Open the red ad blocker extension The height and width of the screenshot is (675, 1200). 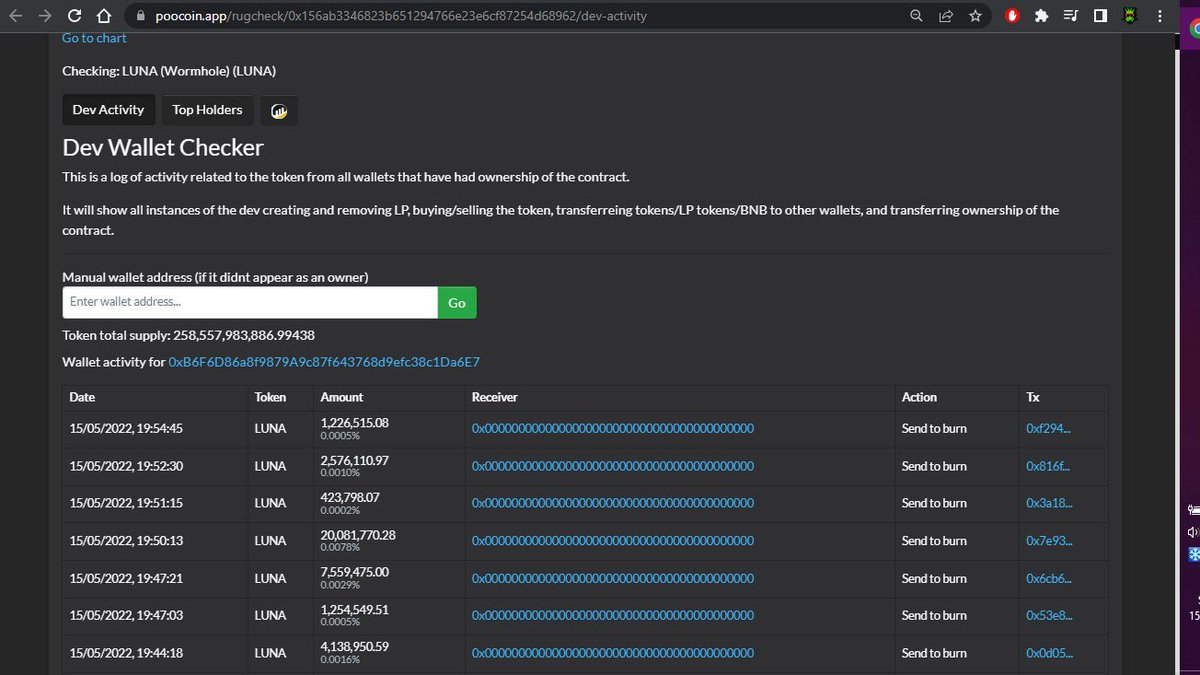[x=1012, y=16]
